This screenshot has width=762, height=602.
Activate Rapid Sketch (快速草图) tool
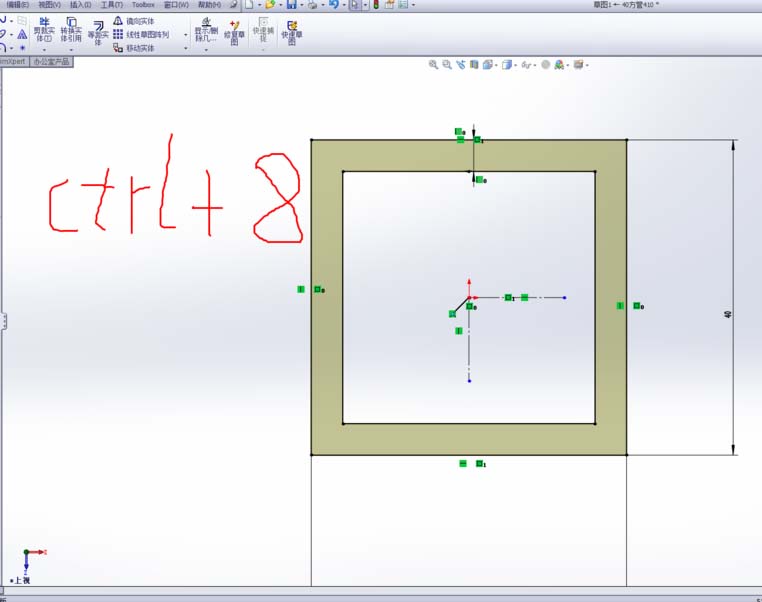click(292, 33)
